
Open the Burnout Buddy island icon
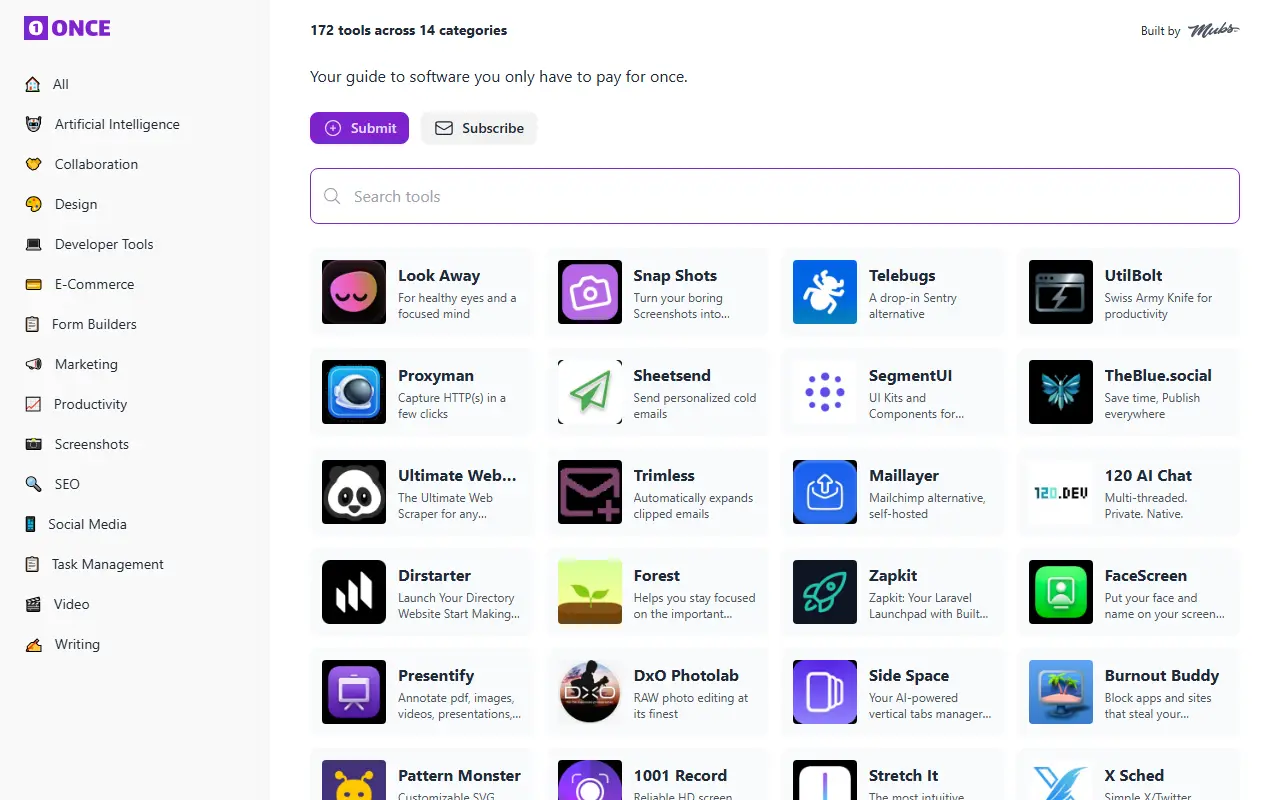click(x=1061, y=692)
